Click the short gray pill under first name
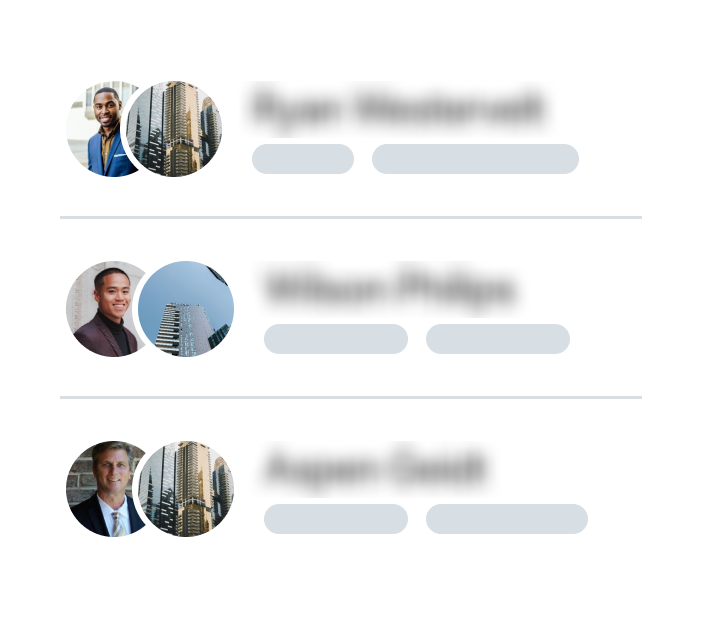 pyautogui.click(x=303, y=159)
